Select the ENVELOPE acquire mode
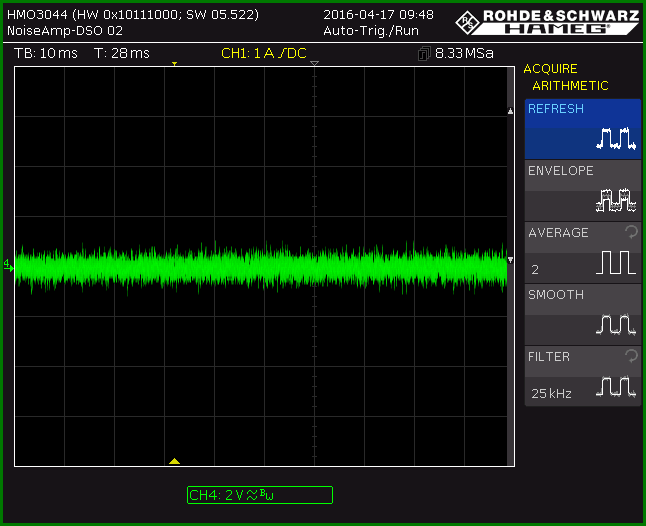Image resolution: width=646 pixels, height=526 pixels. pos(583,191)
